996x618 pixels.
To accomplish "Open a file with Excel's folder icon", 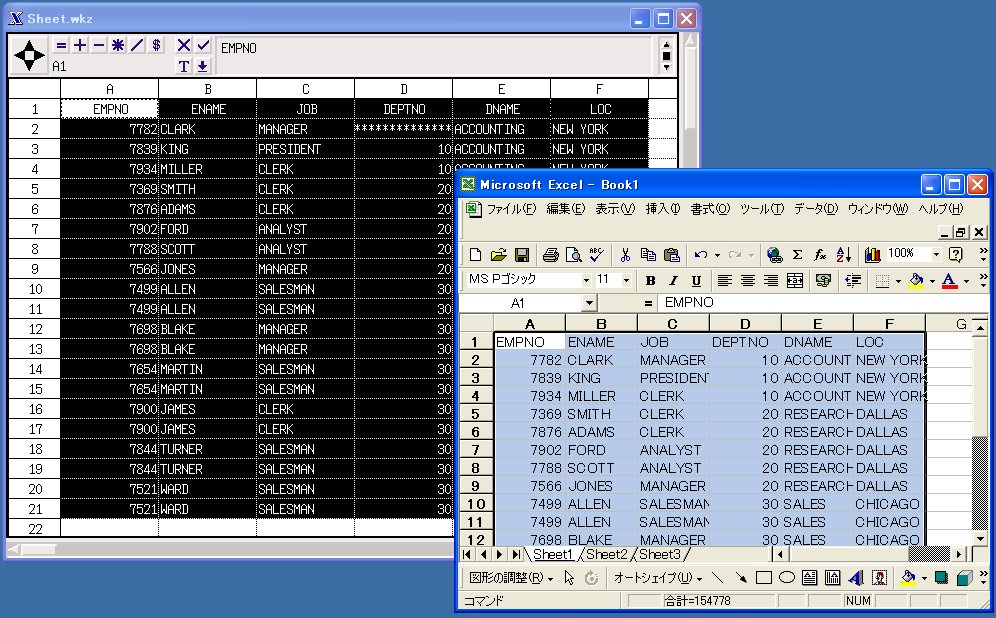I will pos(499,255).
